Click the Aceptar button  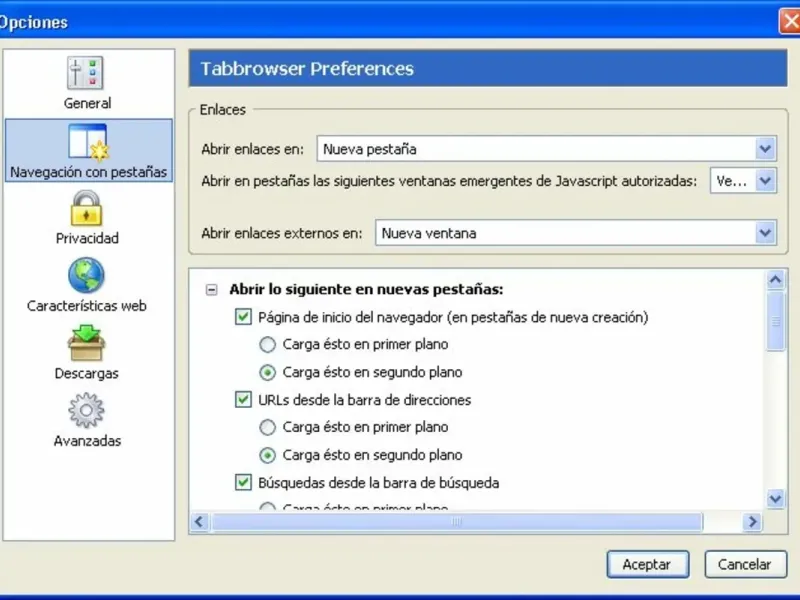click(x=646, y=564)
